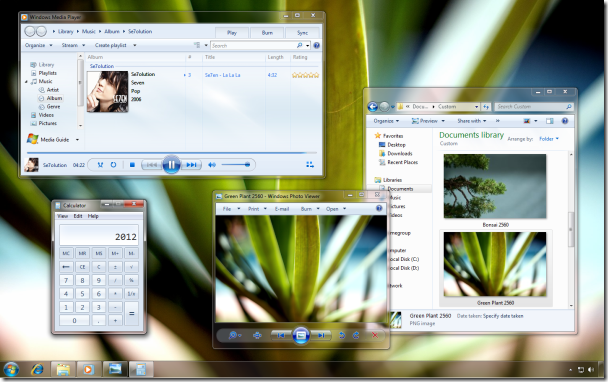Open the Stream dropdown menu
This screenshot has width=608, height=382.
(73, 45)
